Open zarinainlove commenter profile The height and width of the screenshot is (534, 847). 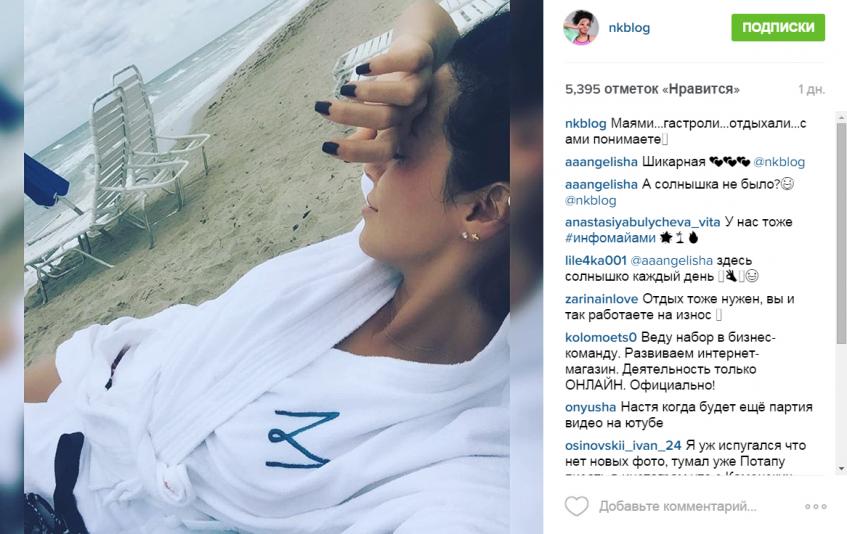click(x=601, y=299)
